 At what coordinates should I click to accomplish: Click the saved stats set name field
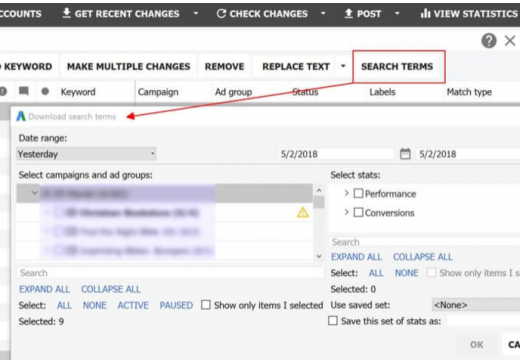483,321
